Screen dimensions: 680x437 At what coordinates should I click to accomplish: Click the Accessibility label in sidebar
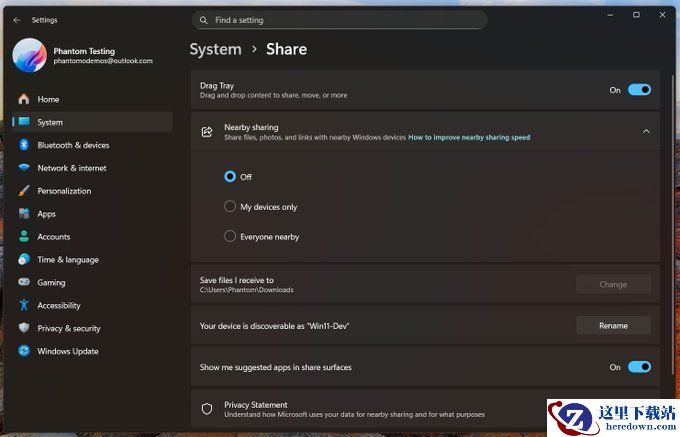coord(59,306)
